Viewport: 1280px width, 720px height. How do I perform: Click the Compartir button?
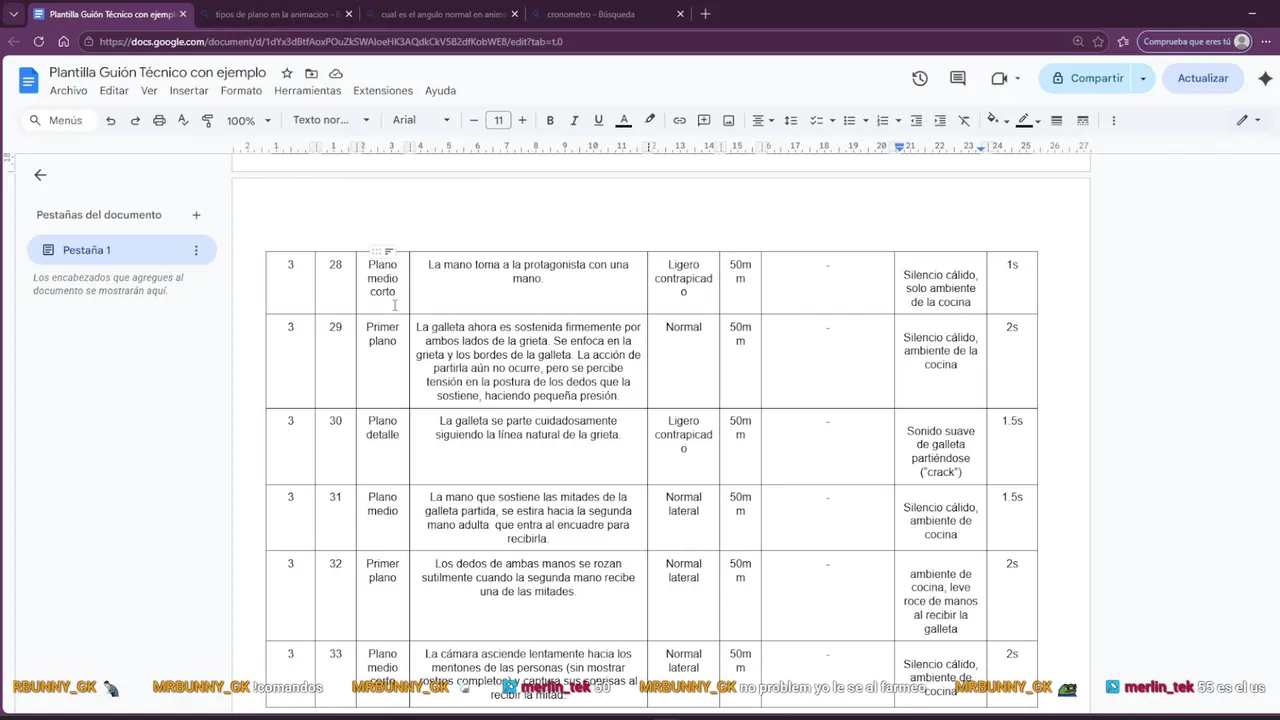tap(1085, 78)
